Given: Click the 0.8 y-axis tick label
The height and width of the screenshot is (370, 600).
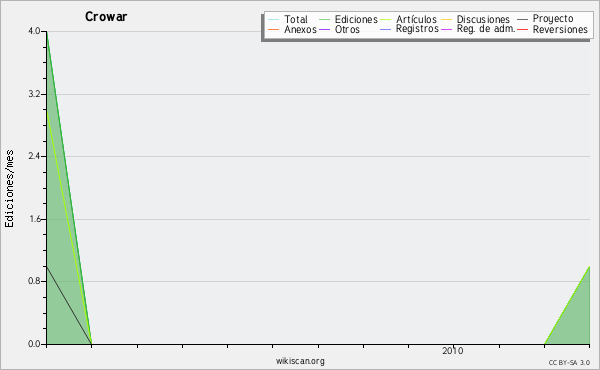Looking at the screenshot, I should point(34,281).
